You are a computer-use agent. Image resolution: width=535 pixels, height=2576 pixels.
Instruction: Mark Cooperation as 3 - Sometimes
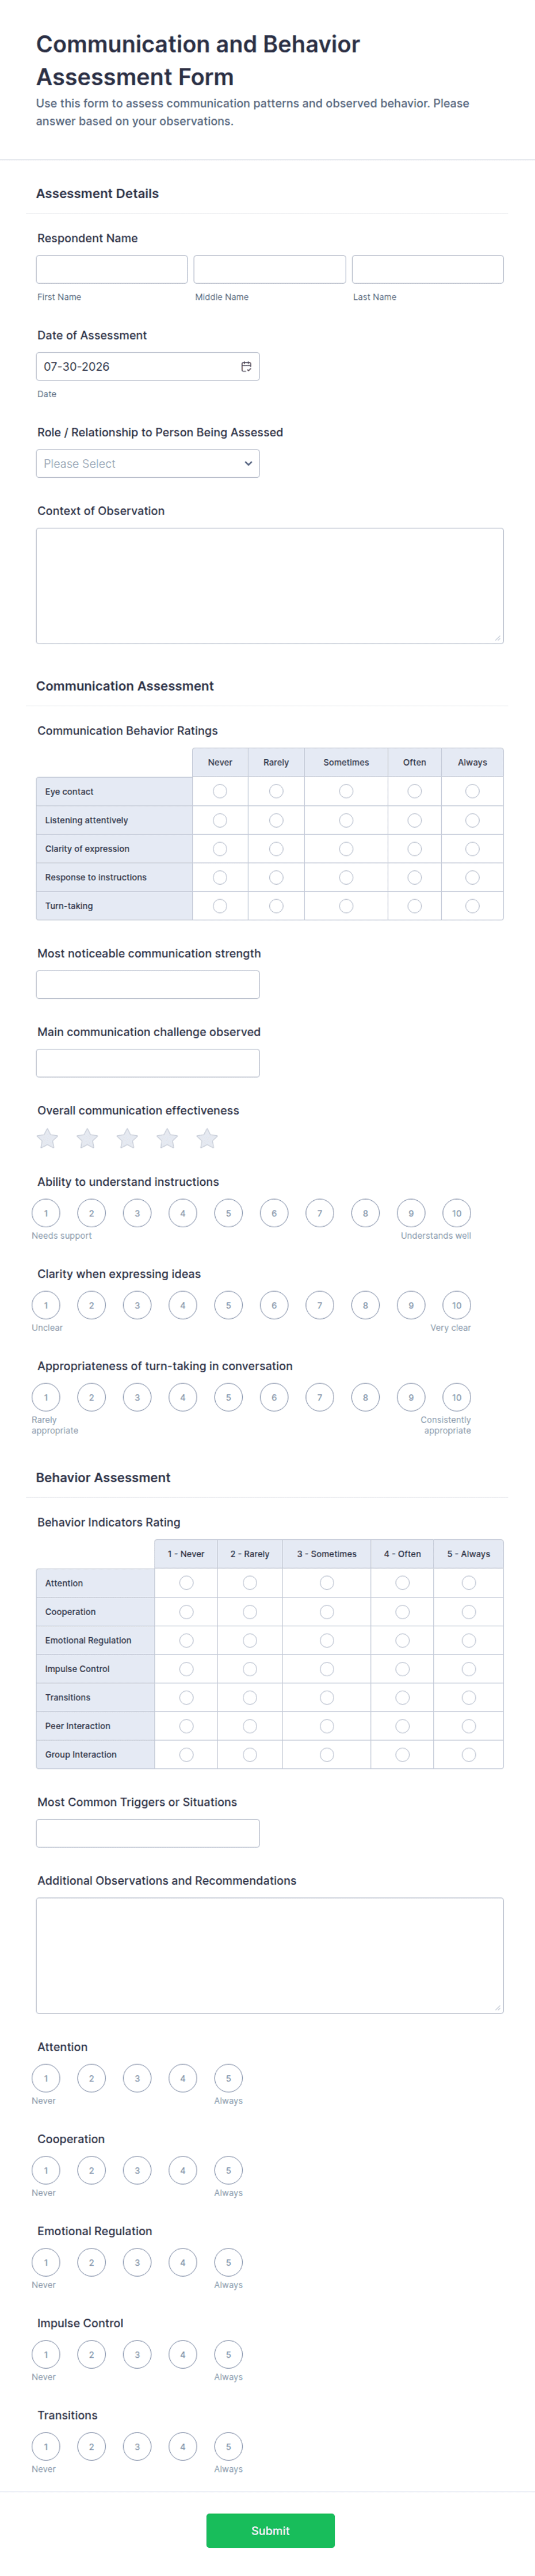[327, 1611]
